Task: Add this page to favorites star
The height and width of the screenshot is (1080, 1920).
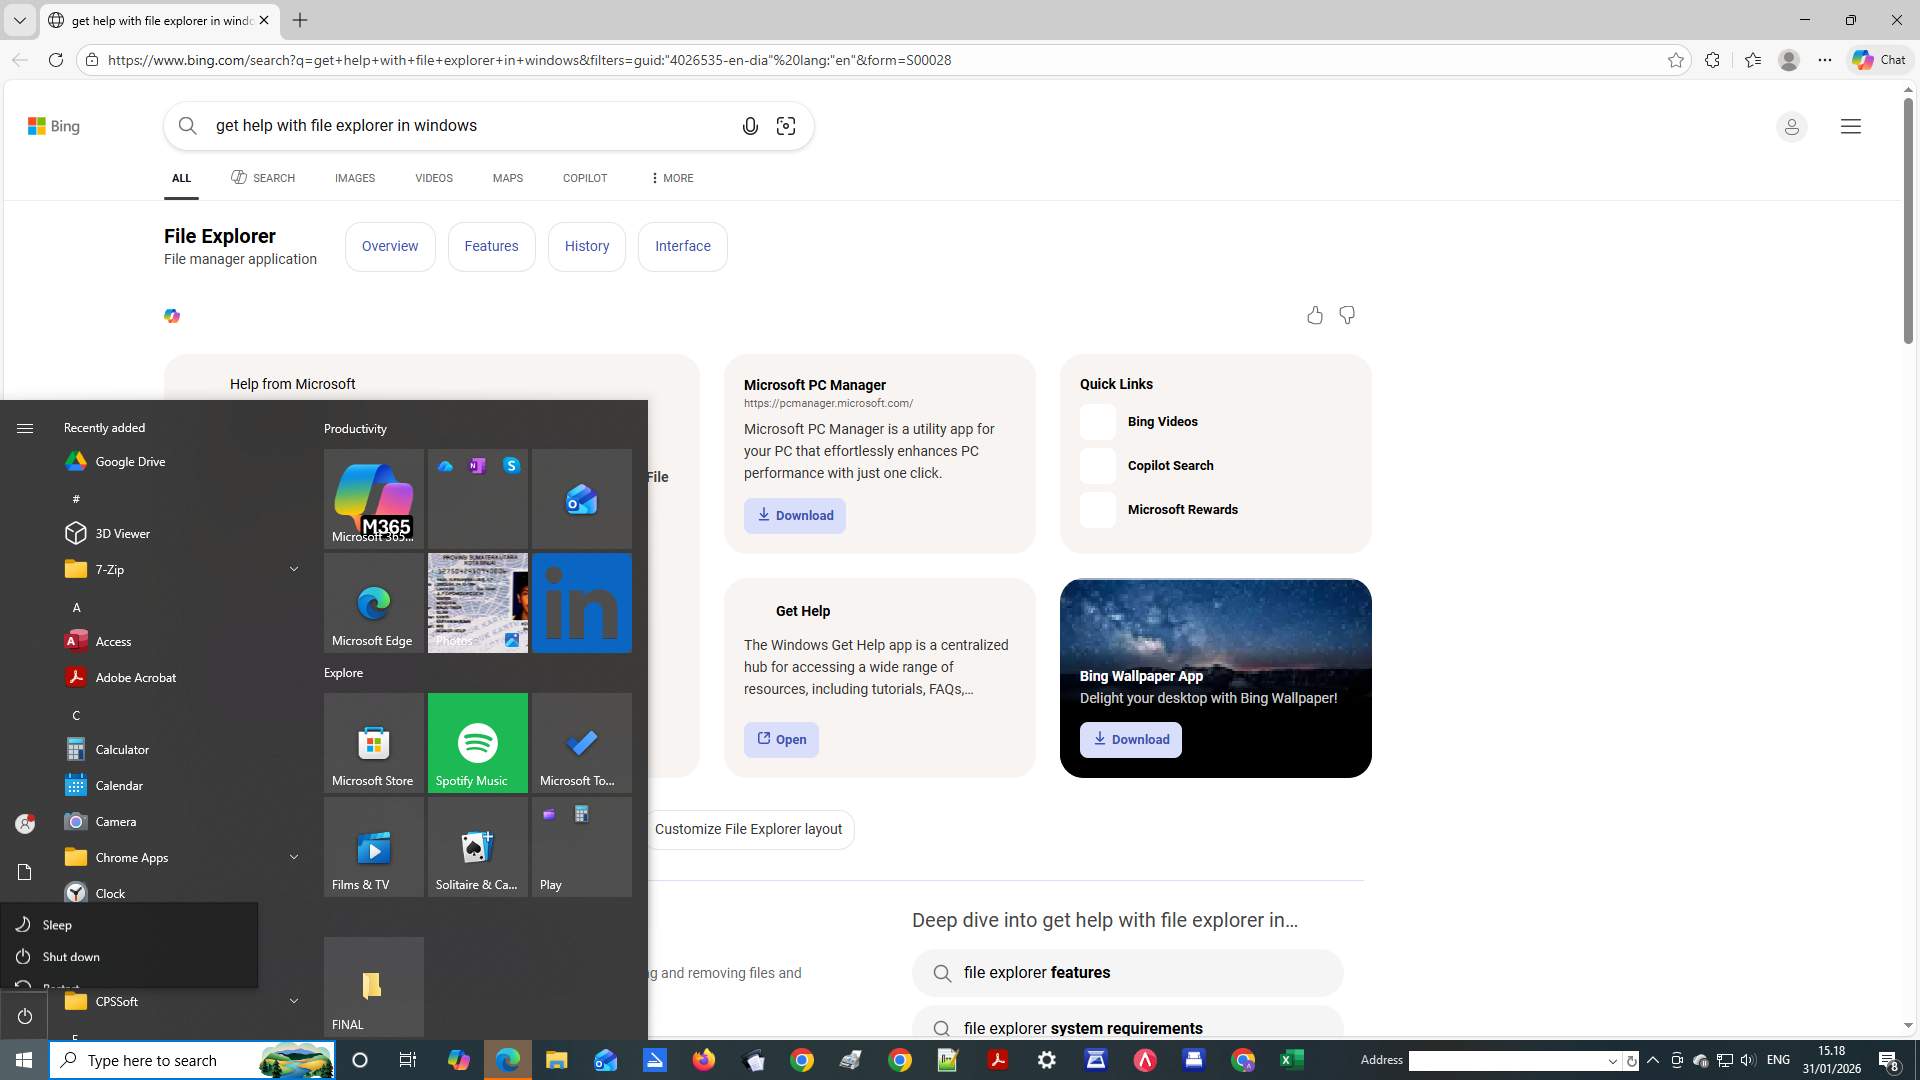Action: (x=1676, y=60)
